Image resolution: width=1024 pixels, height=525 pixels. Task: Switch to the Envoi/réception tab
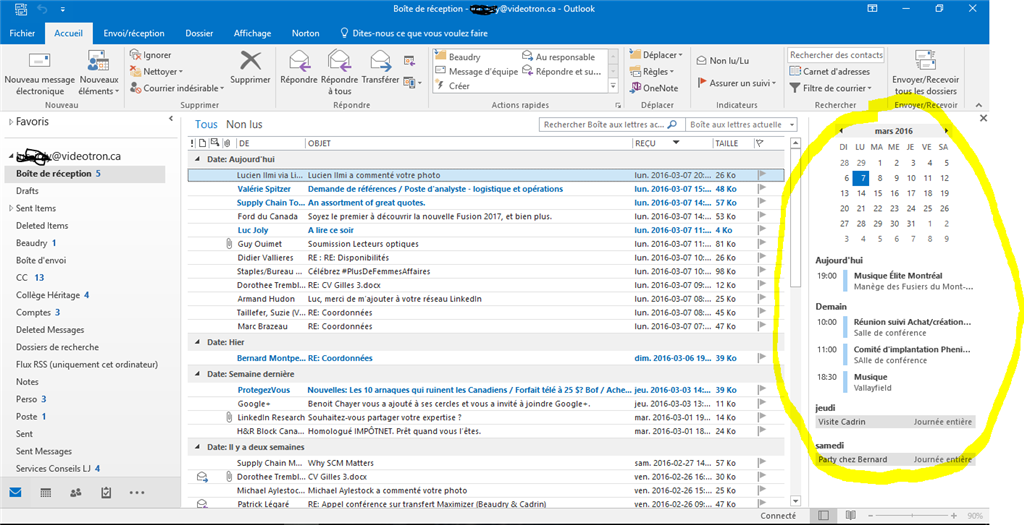tap(134, 33)
